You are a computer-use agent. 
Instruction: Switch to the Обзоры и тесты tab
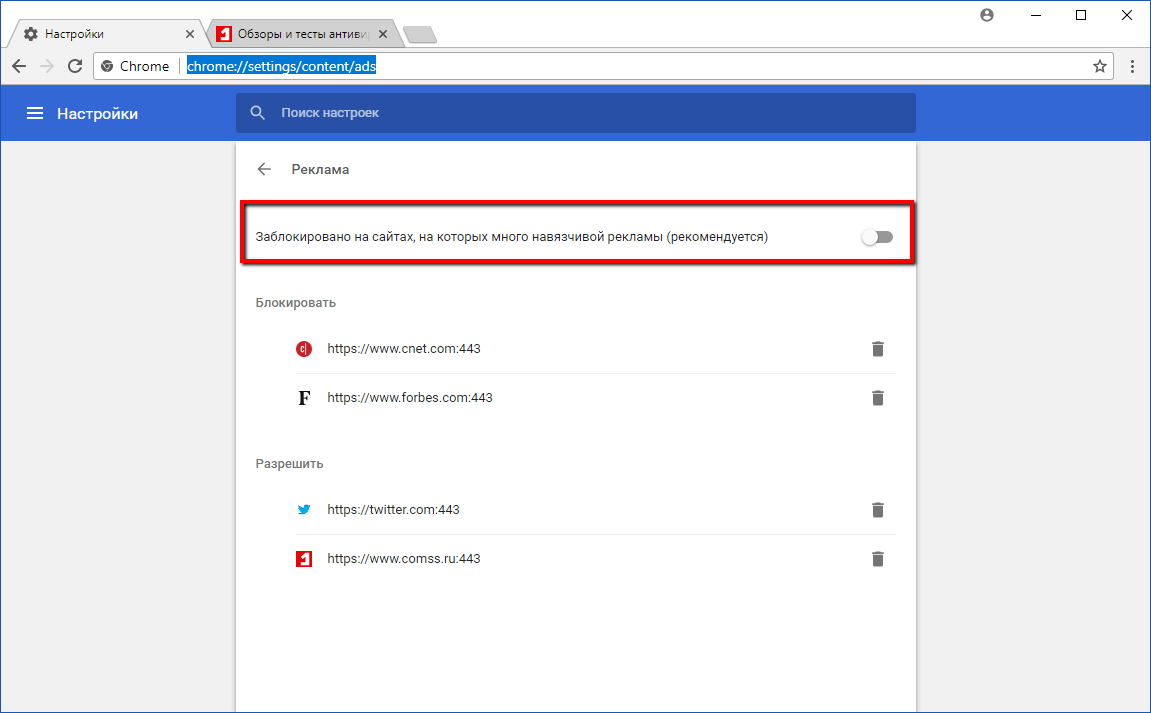click(304, 34)
